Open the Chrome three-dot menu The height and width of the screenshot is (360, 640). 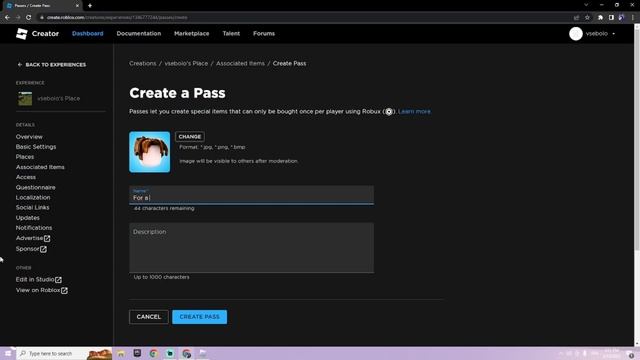point(633,18)
